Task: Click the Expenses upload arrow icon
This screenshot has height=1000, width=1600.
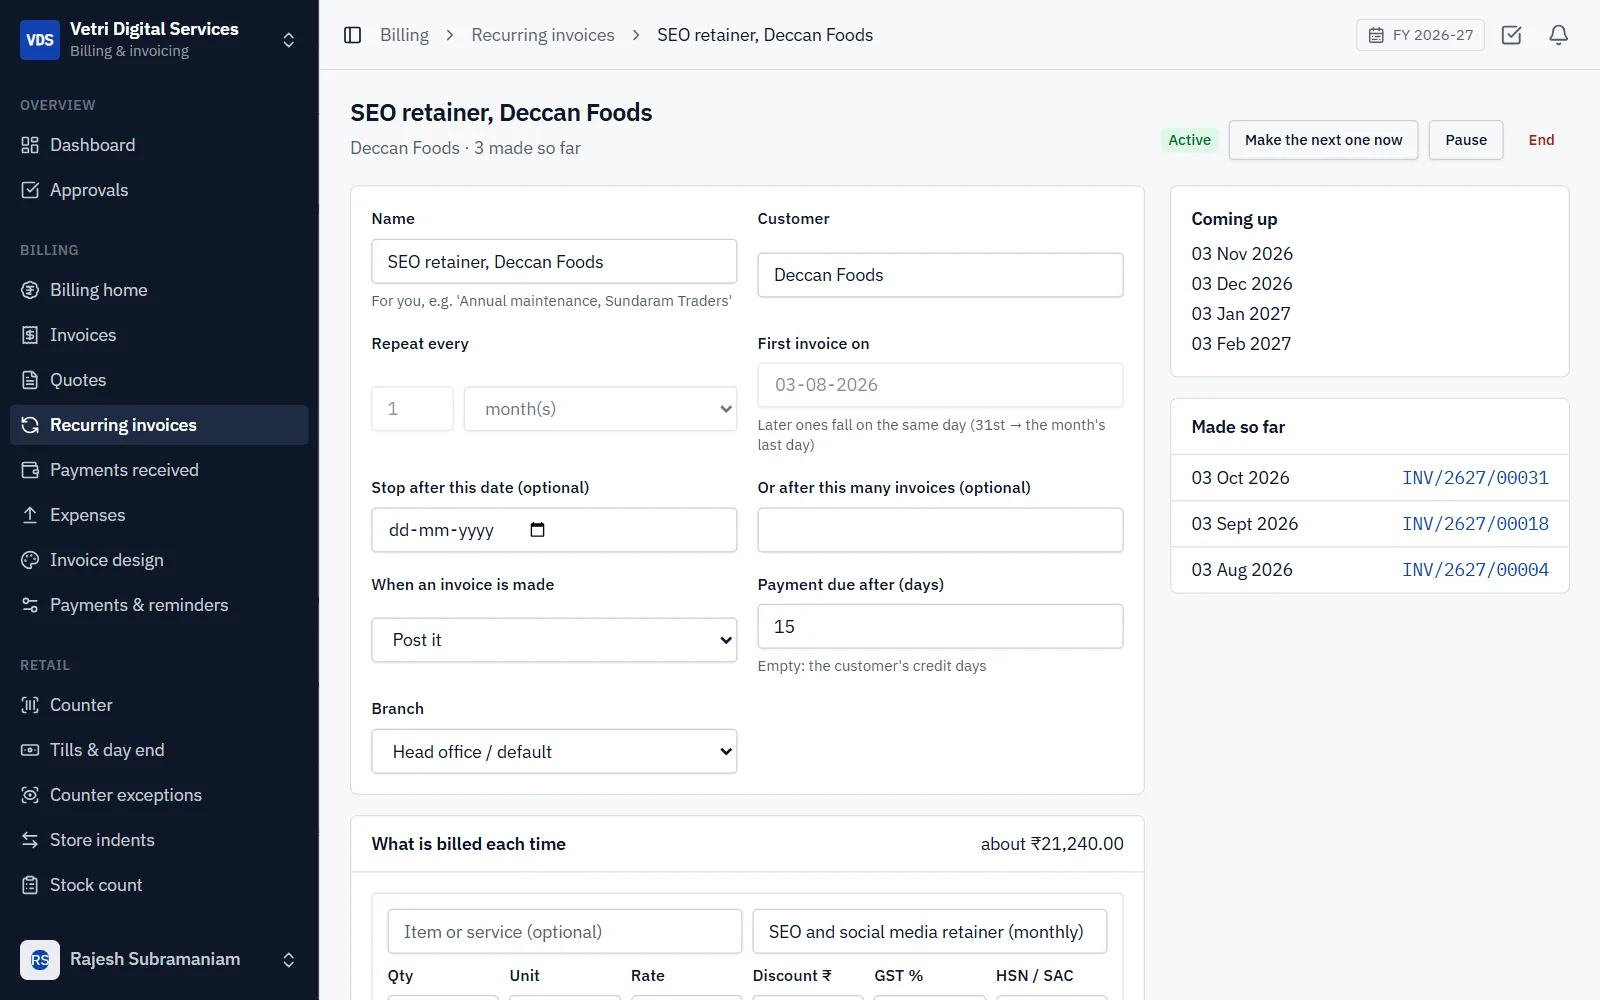Action: pos(30,515)
